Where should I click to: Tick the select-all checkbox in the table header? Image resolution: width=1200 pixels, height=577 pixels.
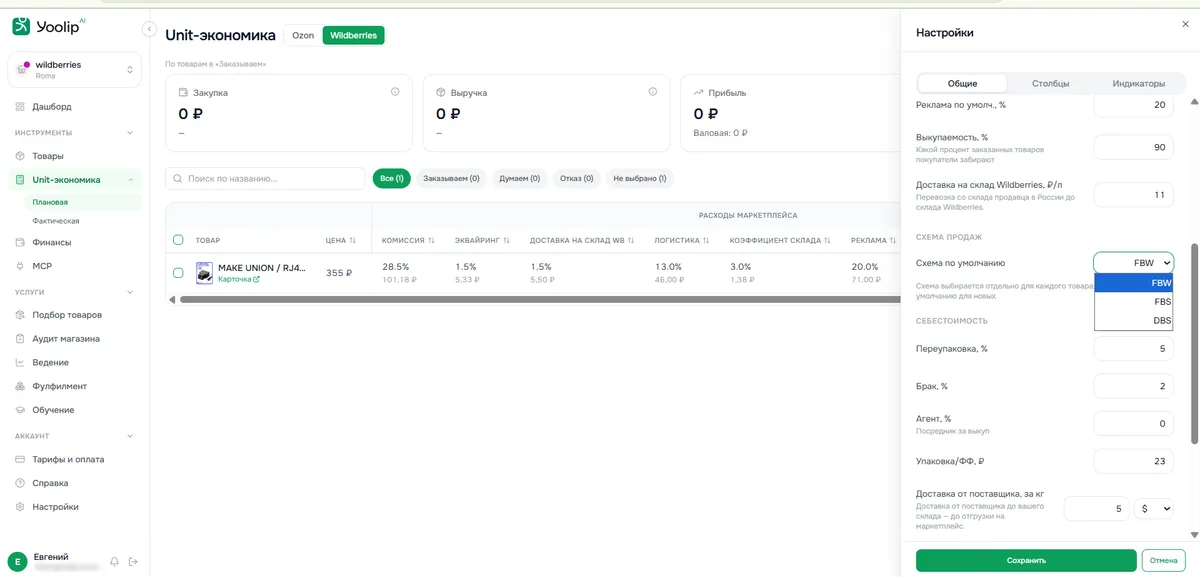coord(178,240)
